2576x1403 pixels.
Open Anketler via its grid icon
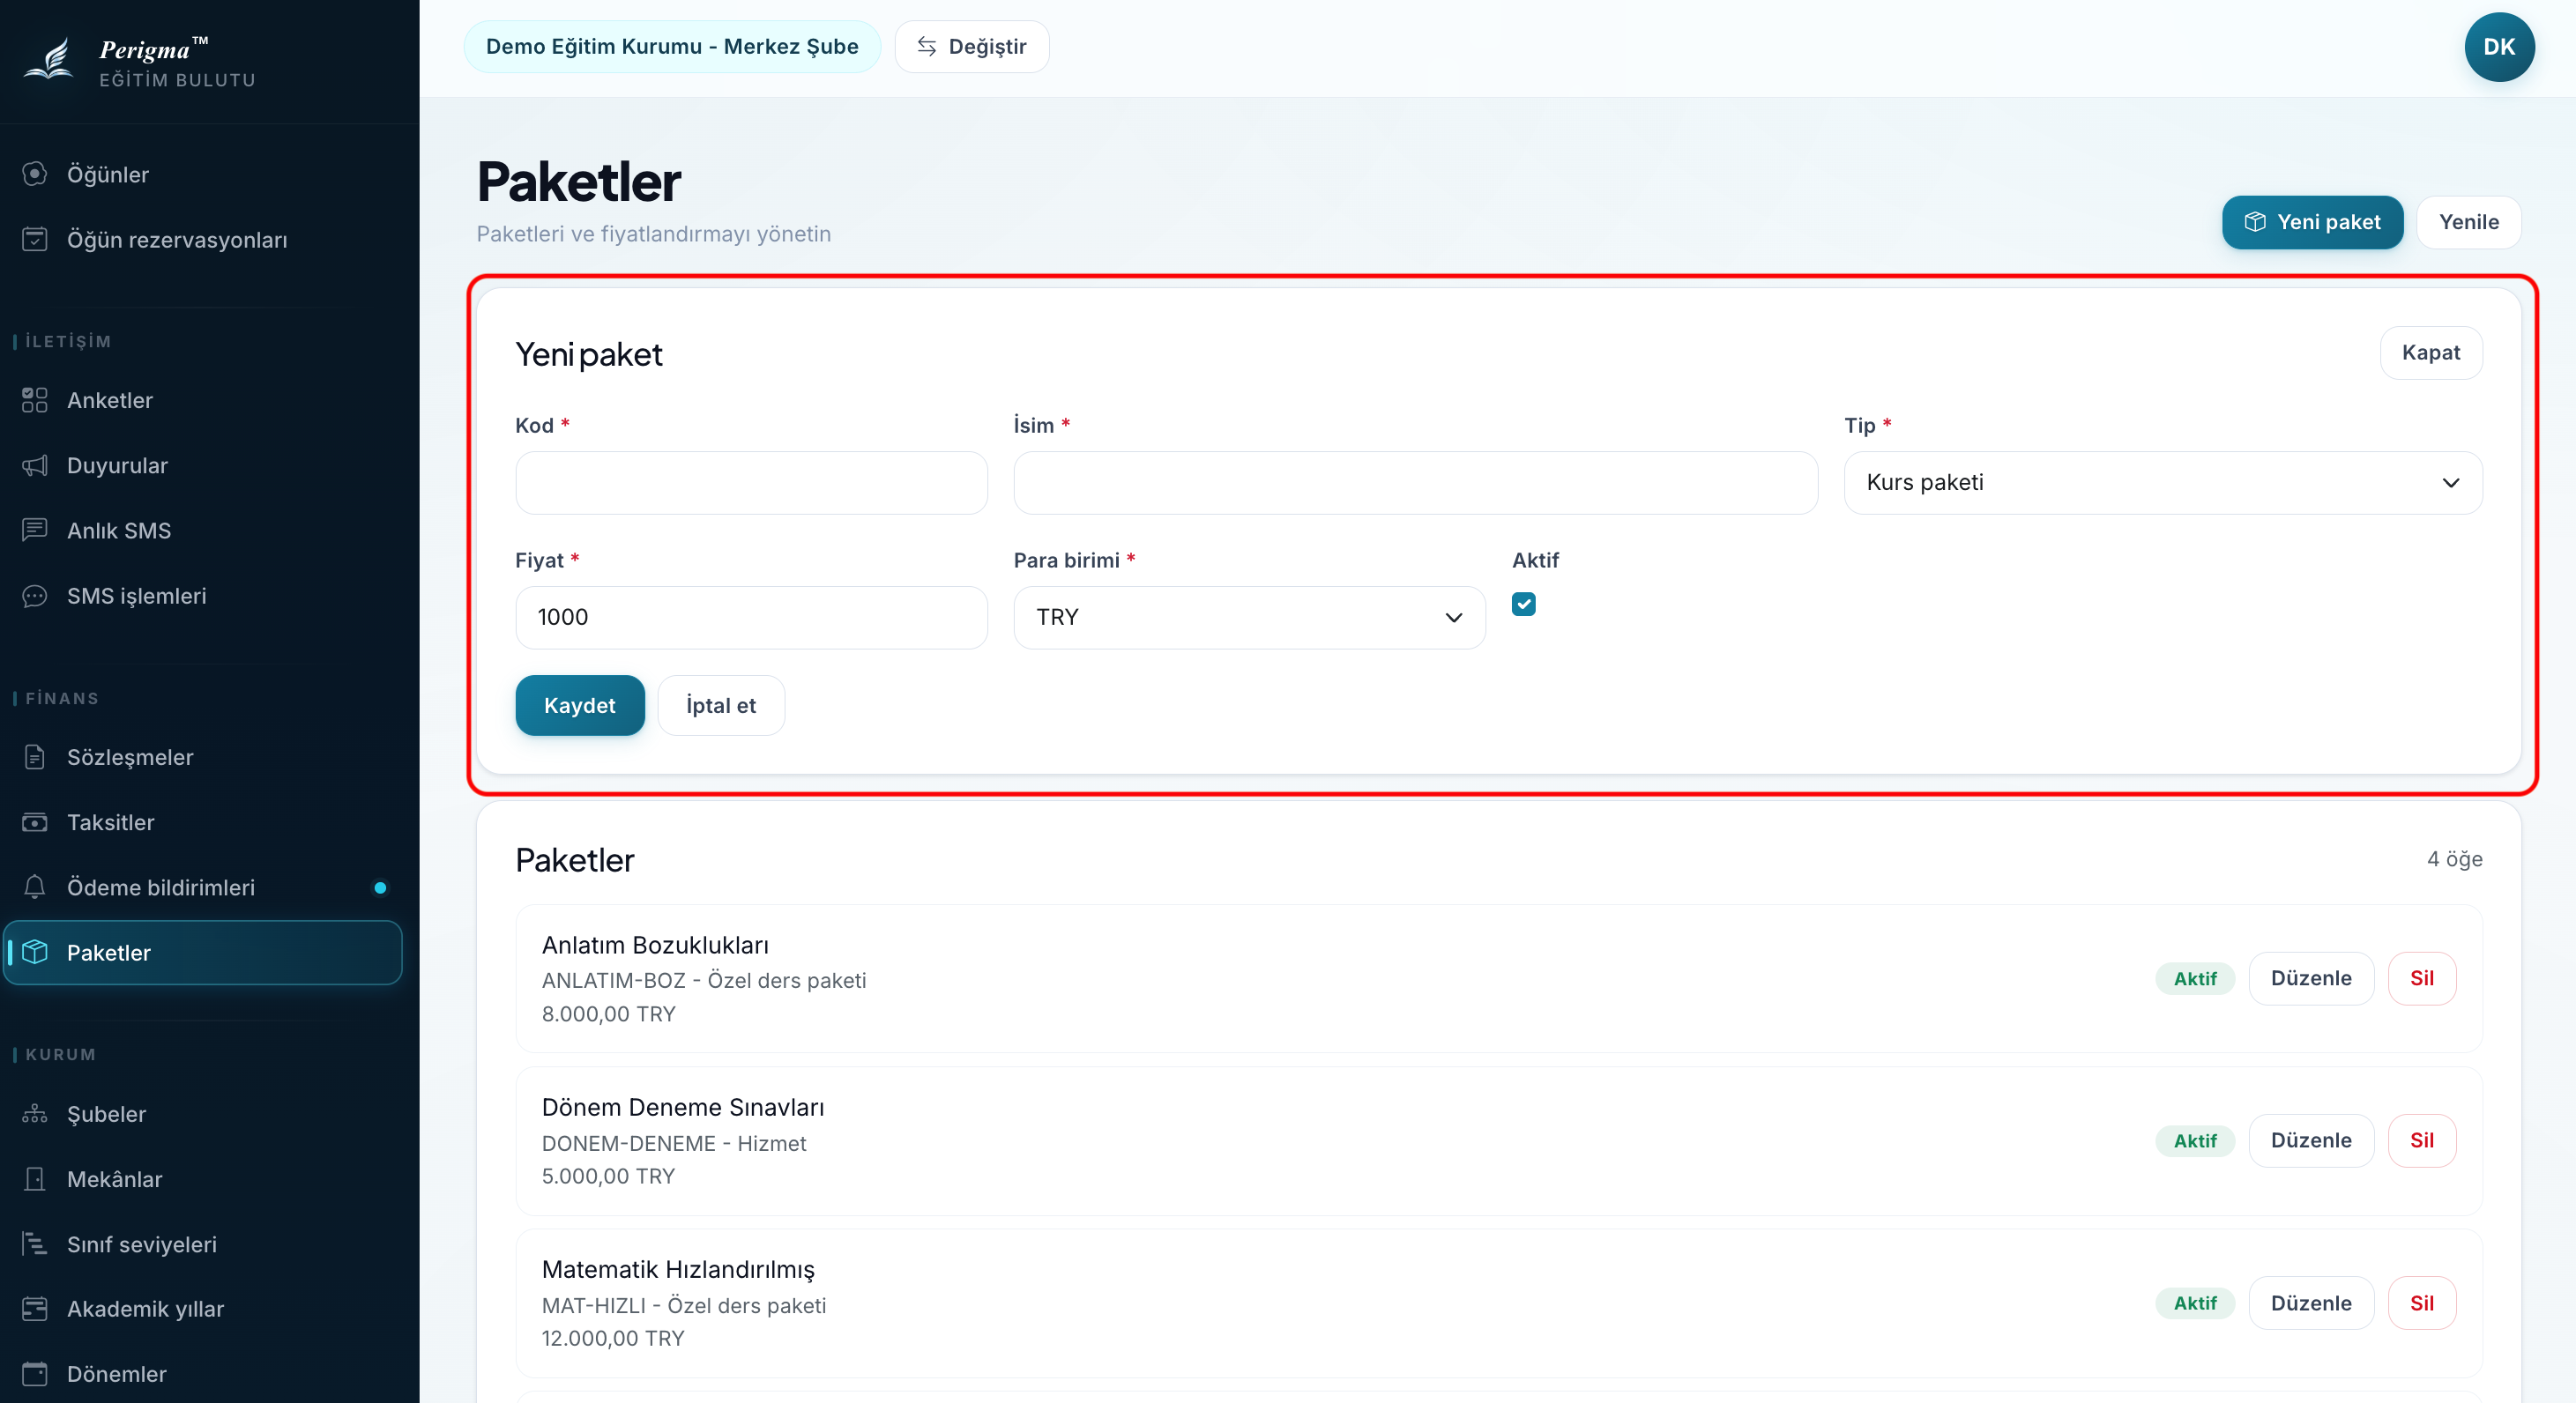(35, 400)
